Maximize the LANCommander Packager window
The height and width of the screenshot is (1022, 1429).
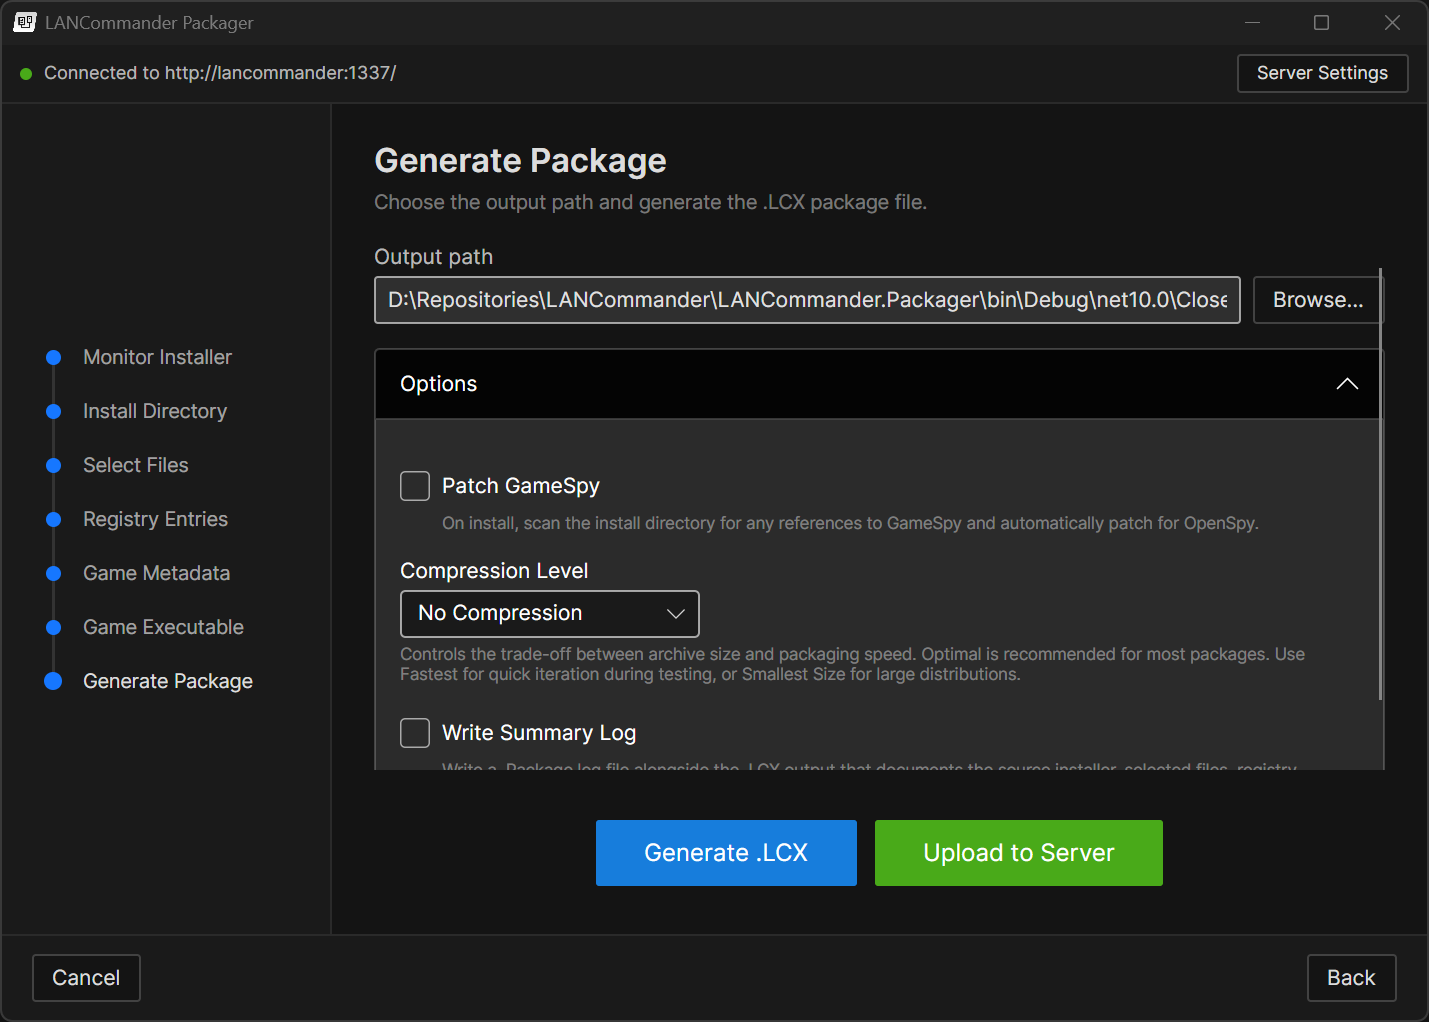pyautogui.click(x=1321, y=22)
